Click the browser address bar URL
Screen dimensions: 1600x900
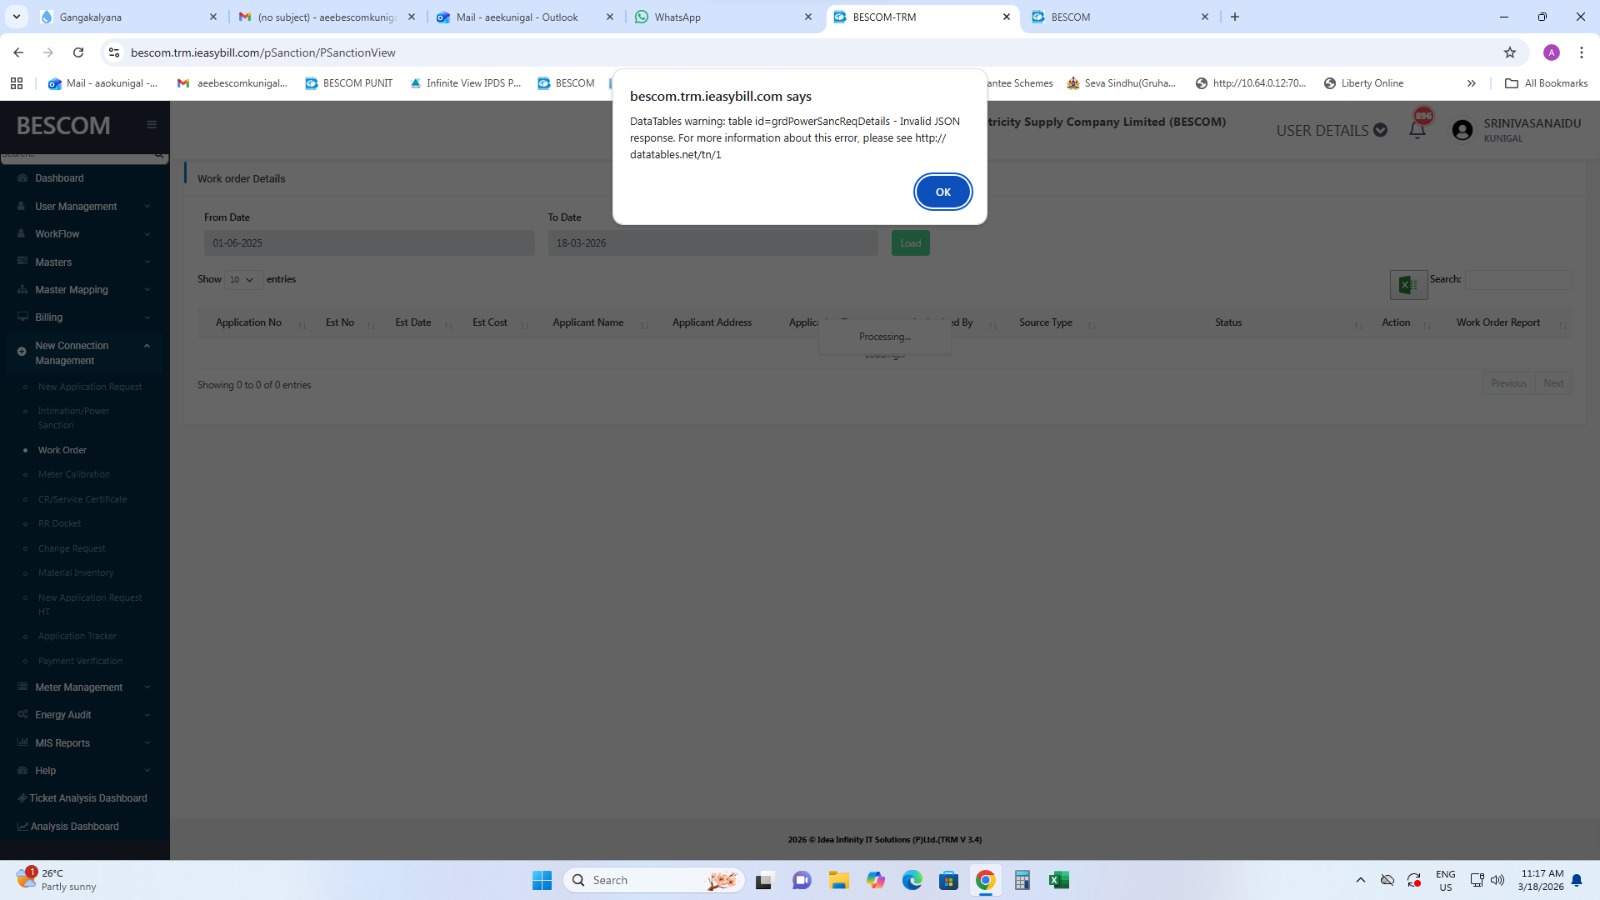pos(263,52)
